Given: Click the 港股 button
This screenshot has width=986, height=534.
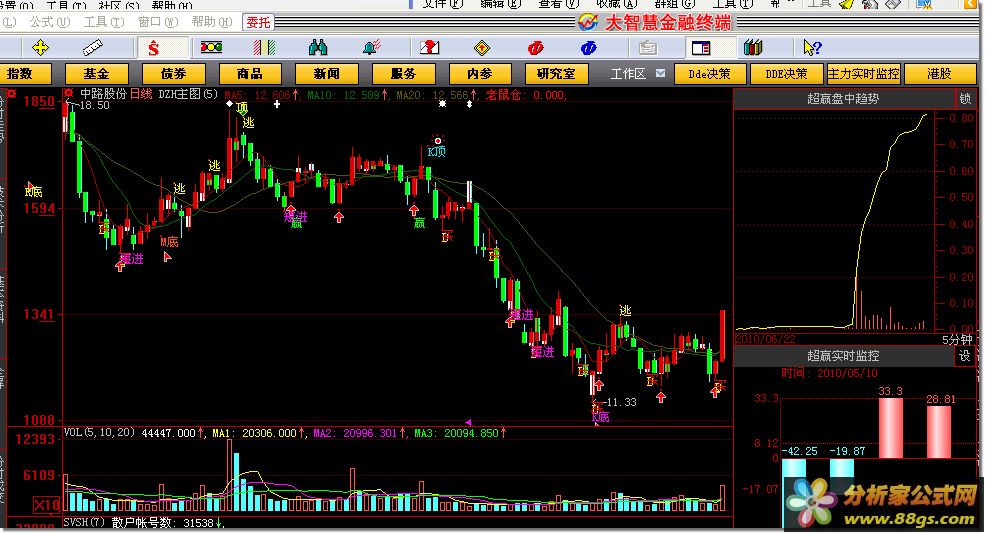Looking at the screenshot, I should 939,74.
